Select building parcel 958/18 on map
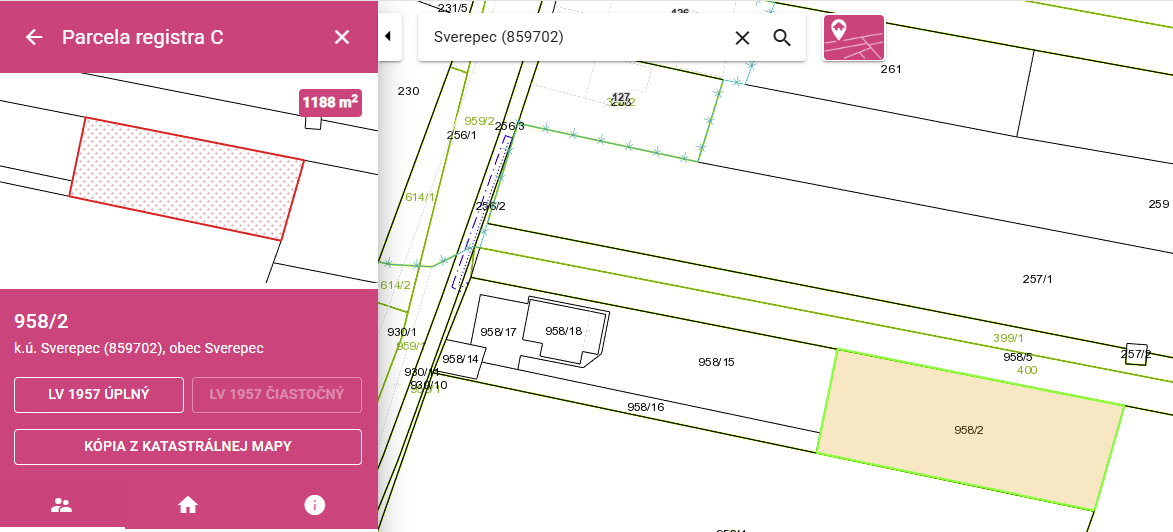 click(x=564, y=331)
